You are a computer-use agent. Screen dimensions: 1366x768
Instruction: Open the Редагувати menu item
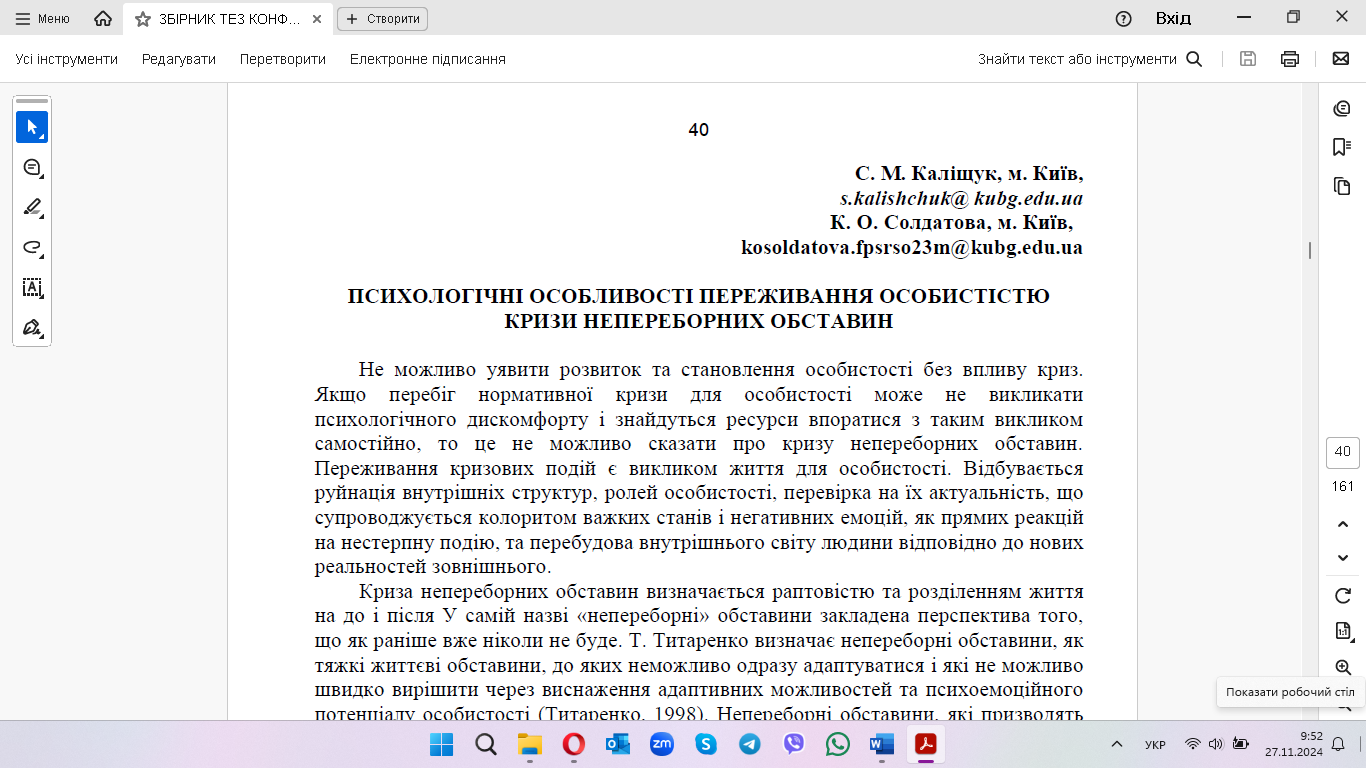click(178, 59)
